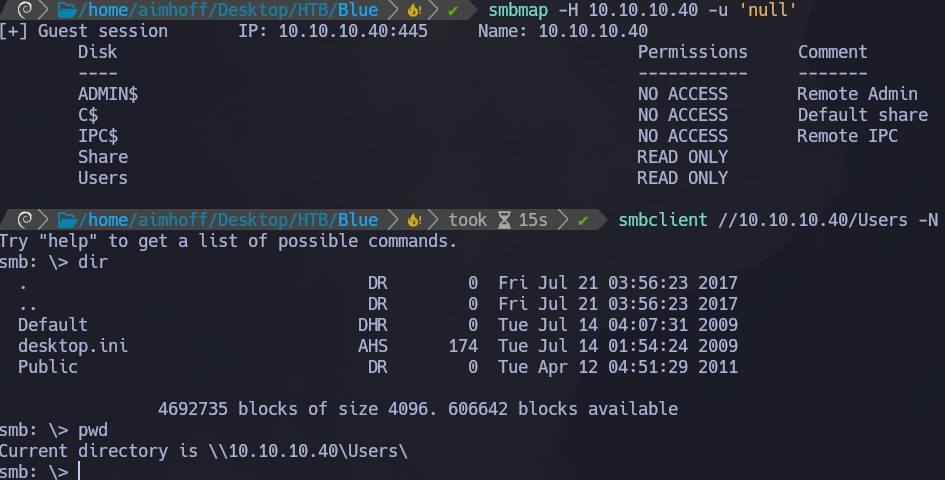Select the ADMIN$ disk entry
The image size is (945, 480).
tap(108, 94)
